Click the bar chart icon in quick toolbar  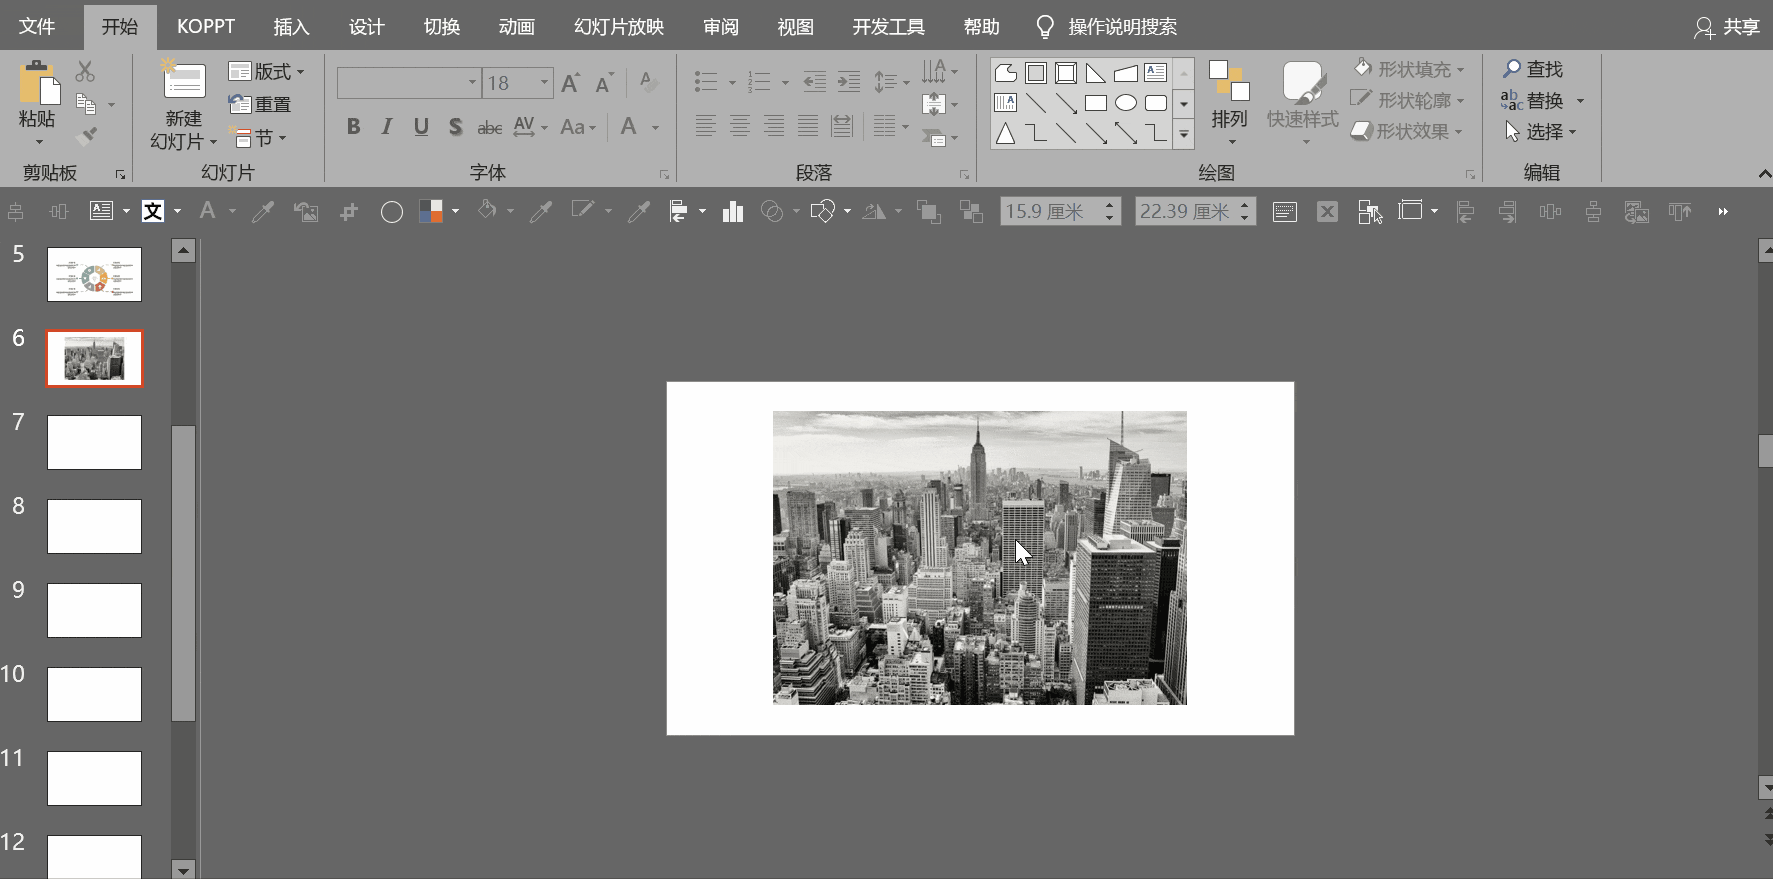[x=733, y=211]
